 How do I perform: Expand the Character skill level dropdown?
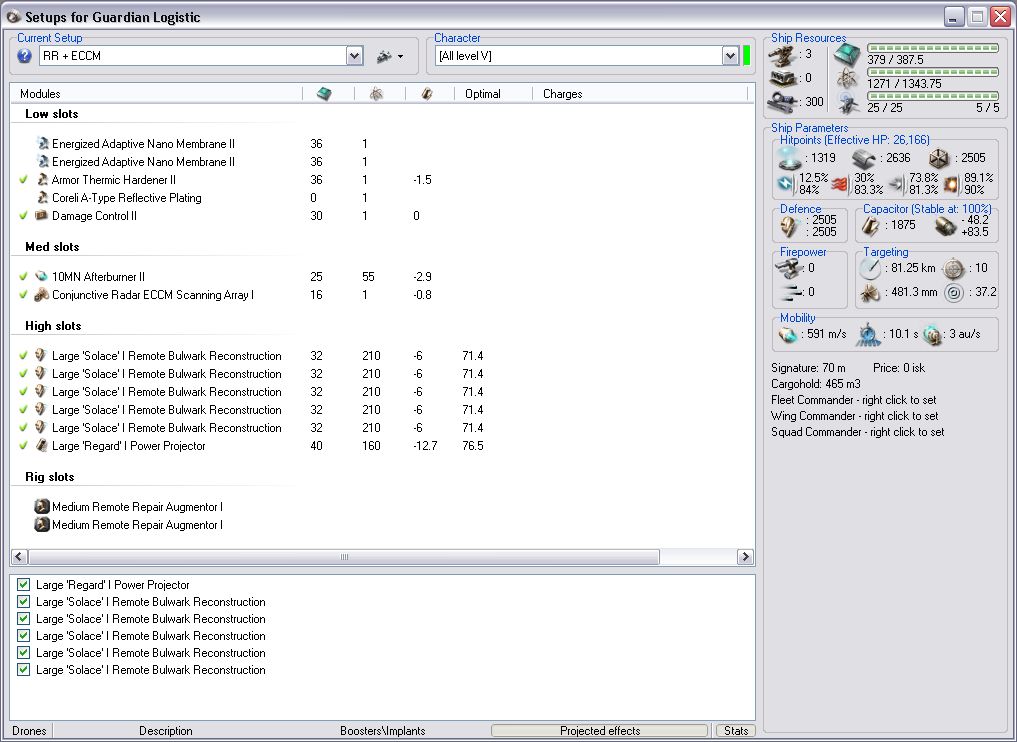[730, 56]
